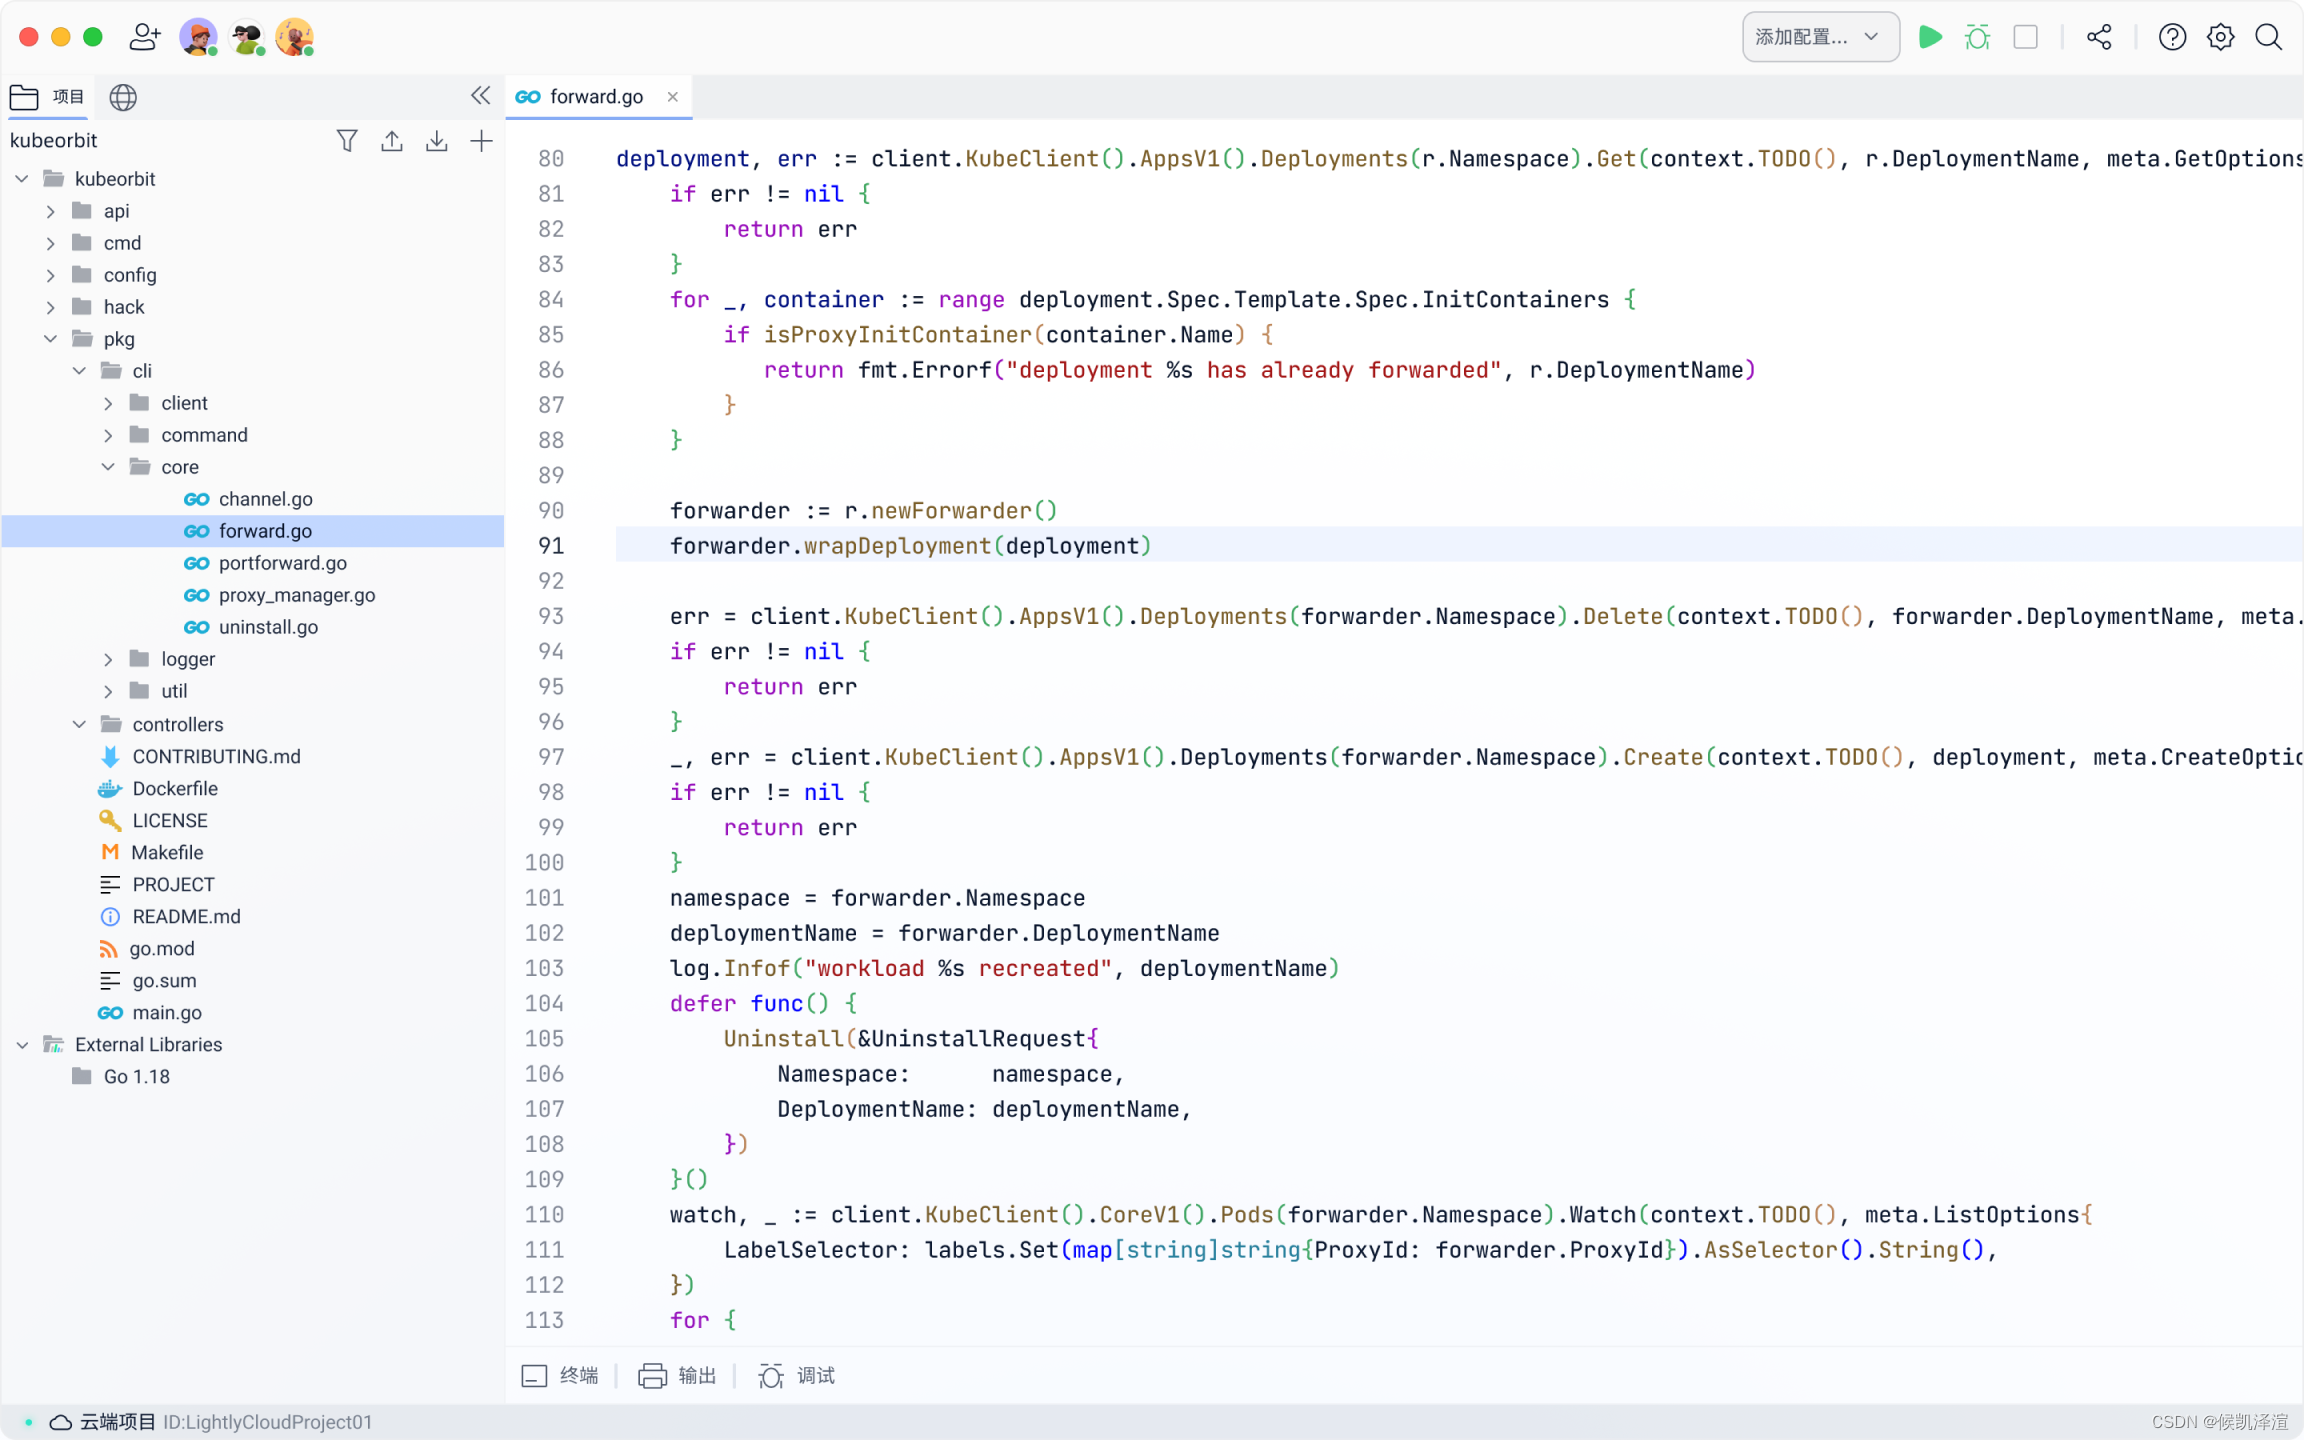
Task: Open the help question mark icon
Action: coord(2171,37)
